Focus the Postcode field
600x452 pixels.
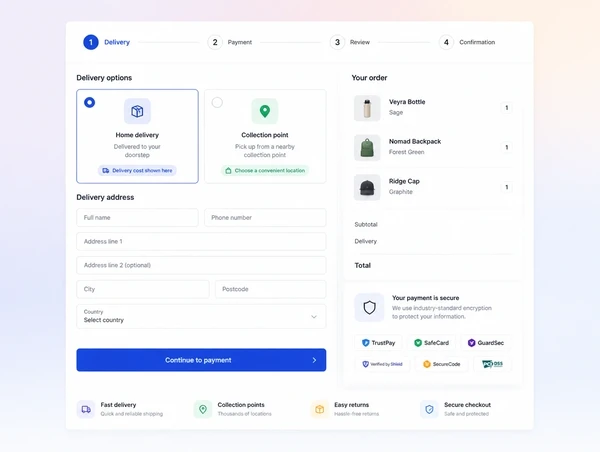[x=271, y=289]
